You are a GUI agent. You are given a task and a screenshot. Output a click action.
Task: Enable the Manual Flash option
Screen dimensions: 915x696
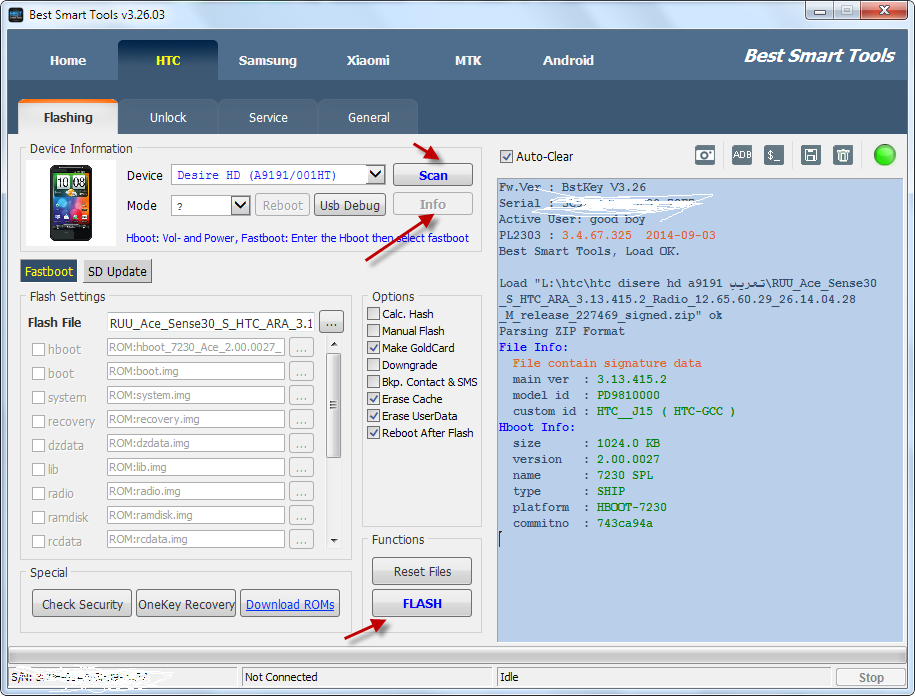click(x=373, y=331)
